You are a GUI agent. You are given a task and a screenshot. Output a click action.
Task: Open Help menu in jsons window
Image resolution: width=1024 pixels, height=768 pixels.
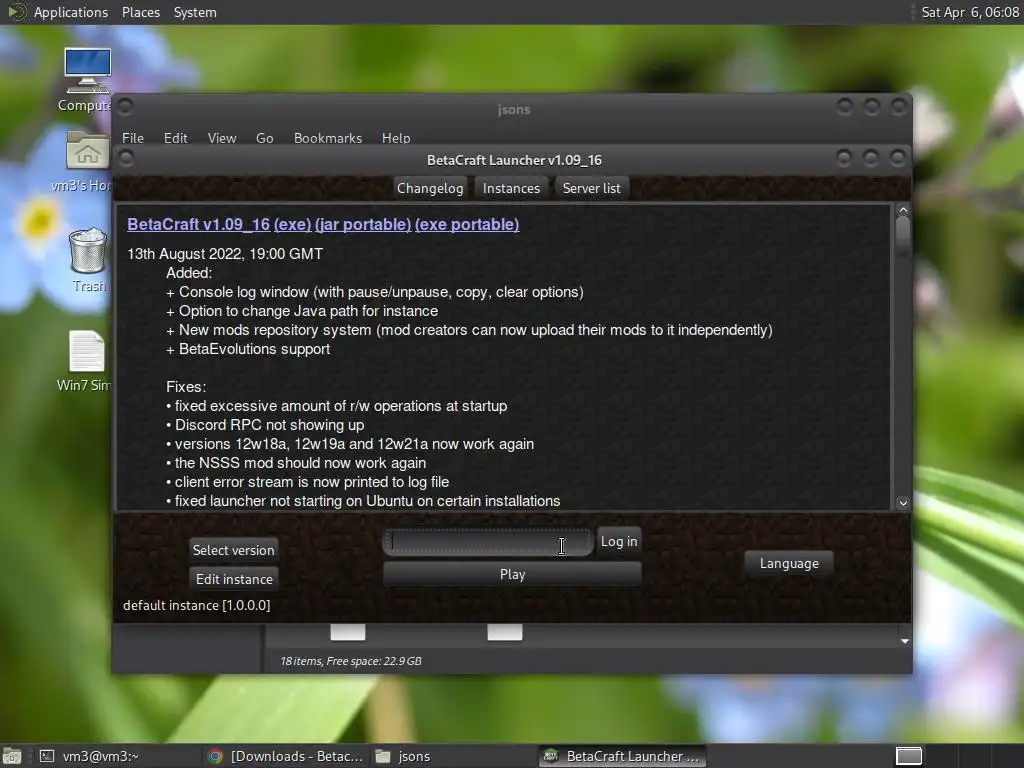click(x=396, y=138)
